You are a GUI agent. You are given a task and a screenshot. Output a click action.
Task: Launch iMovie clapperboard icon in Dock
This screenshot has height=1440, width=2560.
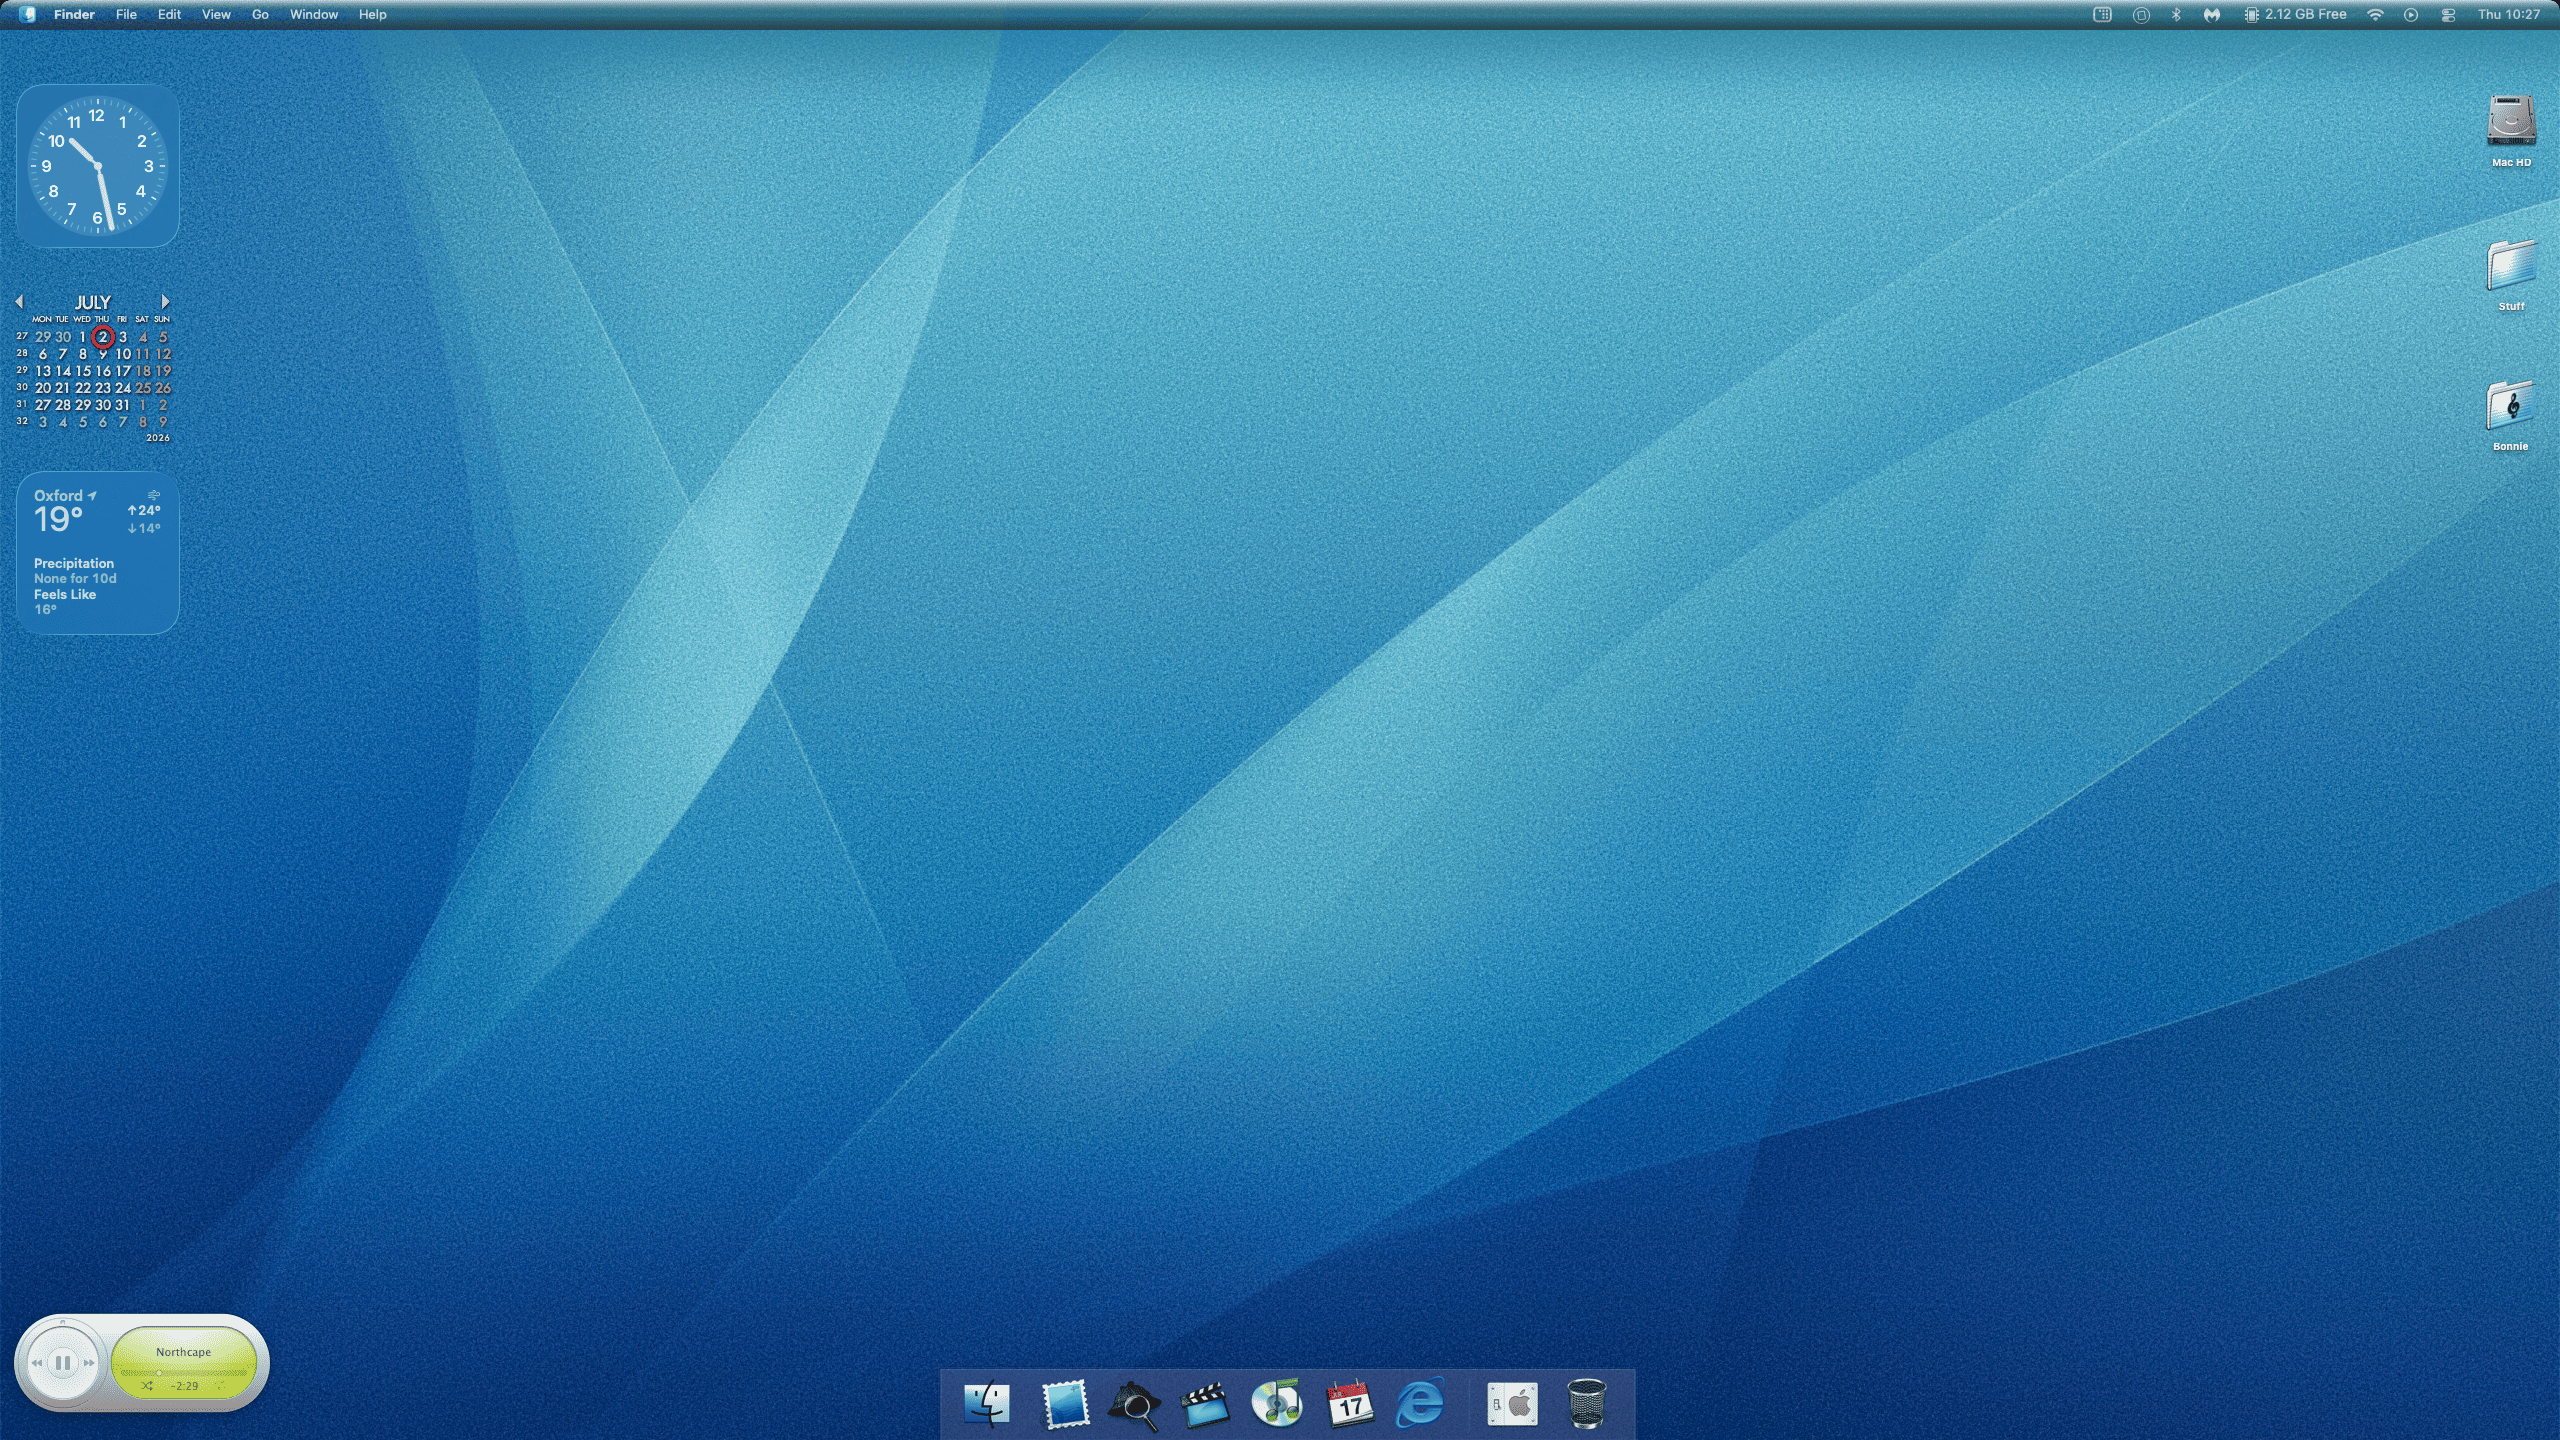1205,1404
